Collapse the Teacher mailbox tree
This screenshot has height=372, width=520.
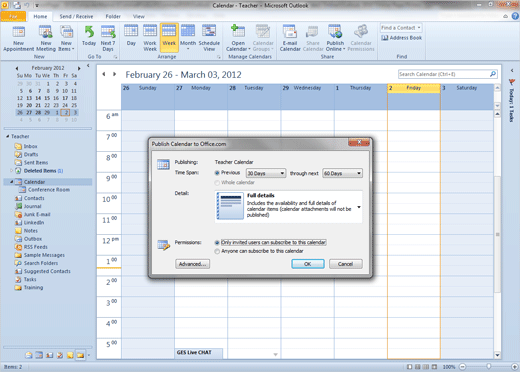coord(8,136)
